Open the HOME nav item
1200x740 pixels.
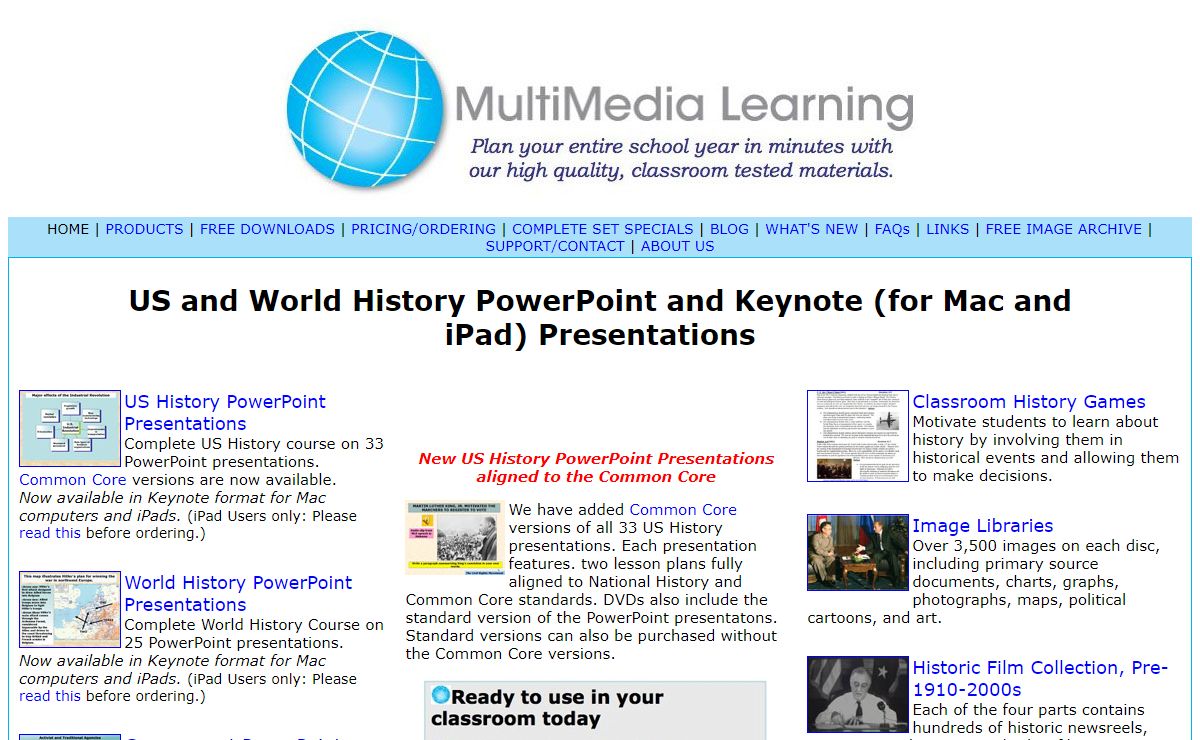point(68,229)
